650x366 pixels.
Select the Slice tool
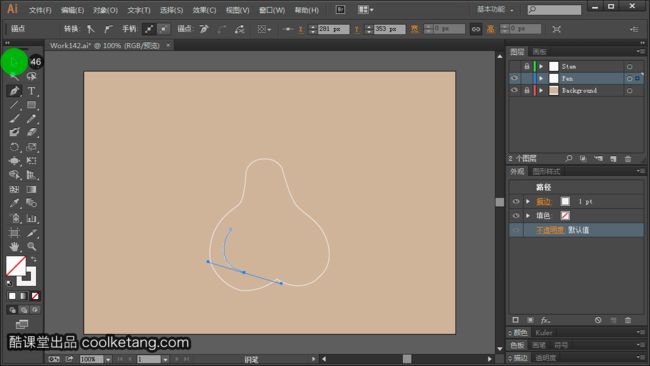tap(32, 233)
